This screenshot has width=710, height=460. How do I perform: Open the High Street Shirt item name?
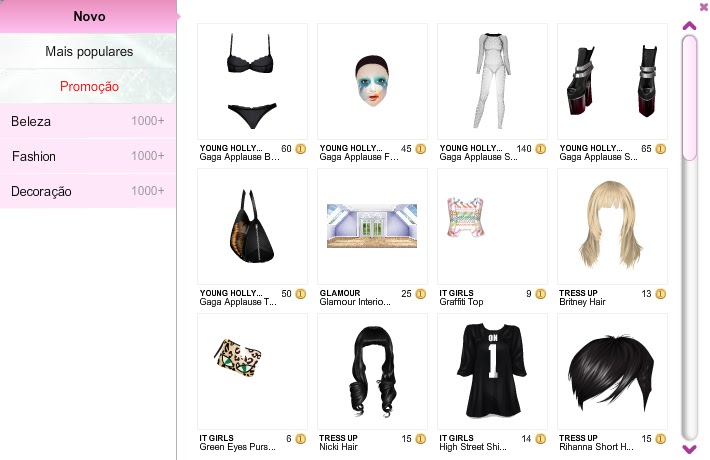point(473,447)
